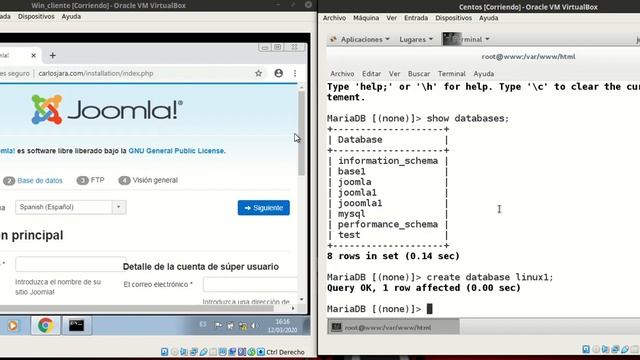Click Win_cliente green mouse integration icon
This screenshot has width=640, height=360.
click(x=251, y=352)
